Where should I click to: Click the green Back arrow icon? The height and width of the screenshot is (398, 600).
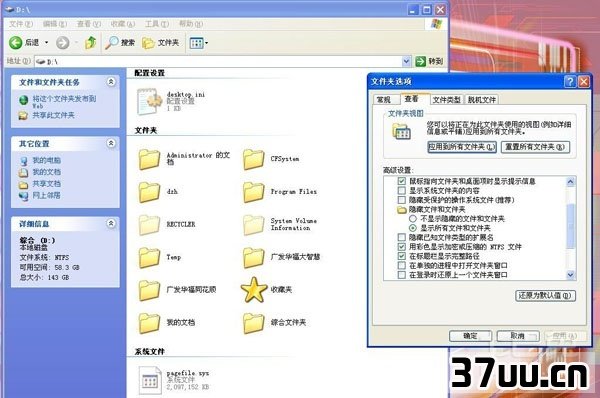(x=15, y=42)
